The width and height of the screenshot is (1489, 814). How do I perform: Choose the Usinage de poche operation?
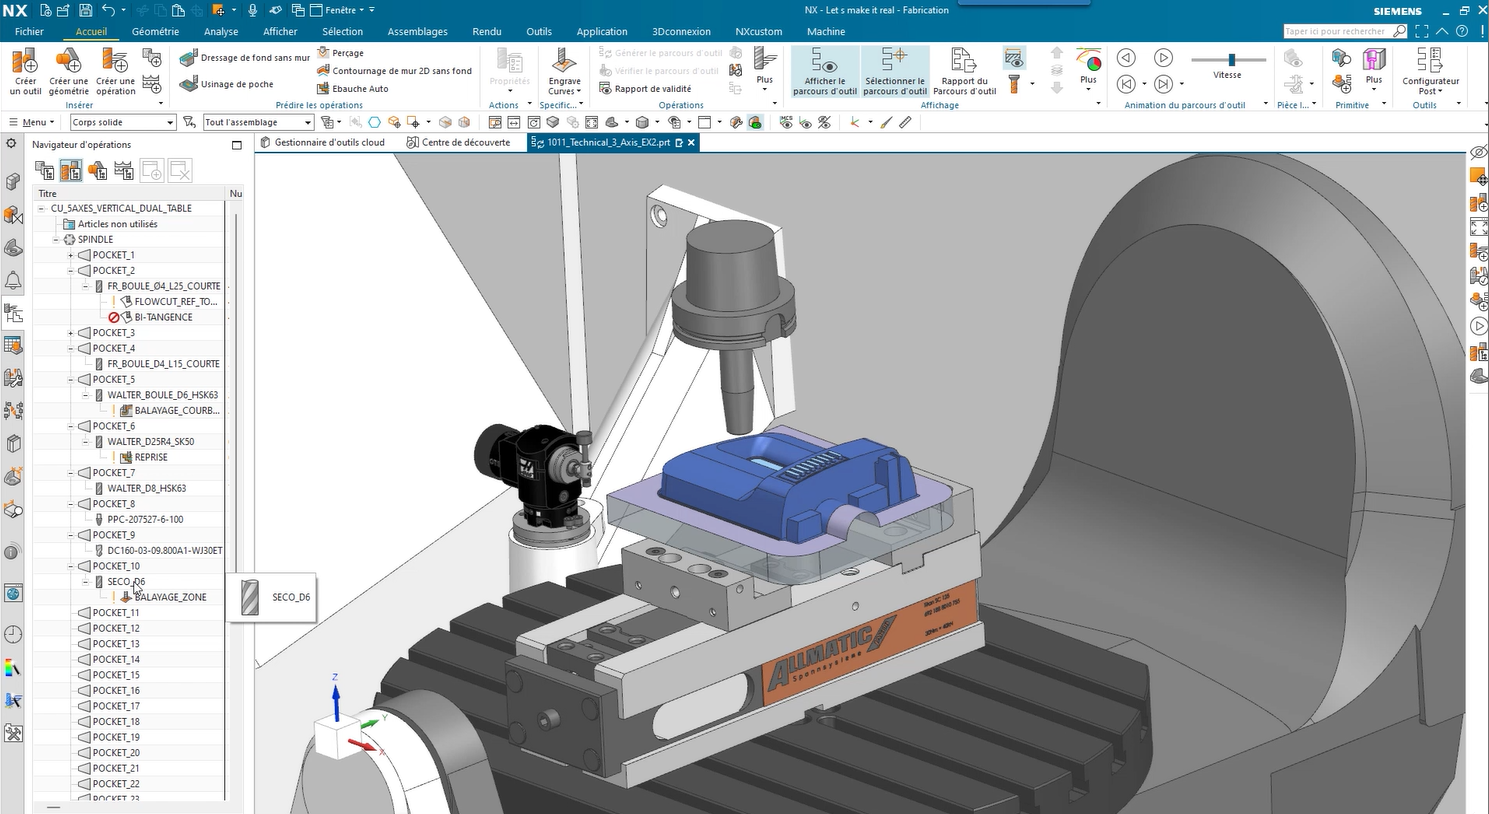pyautogui.click(x=227, y=84)
